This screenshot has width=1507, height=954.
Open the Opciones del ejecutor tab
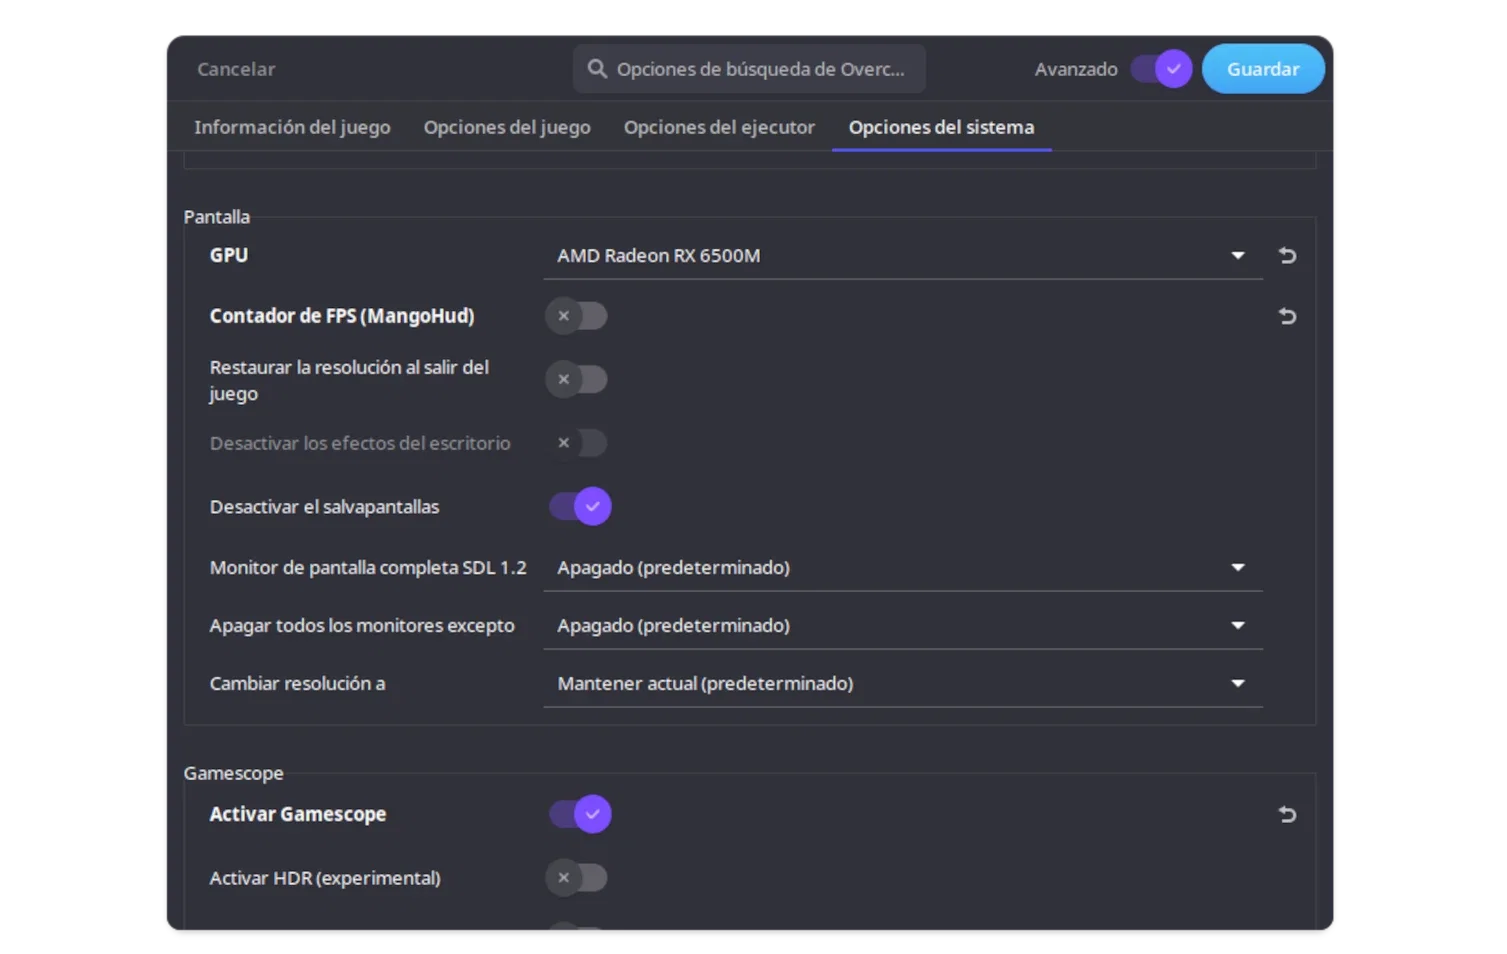click(719, 128)
